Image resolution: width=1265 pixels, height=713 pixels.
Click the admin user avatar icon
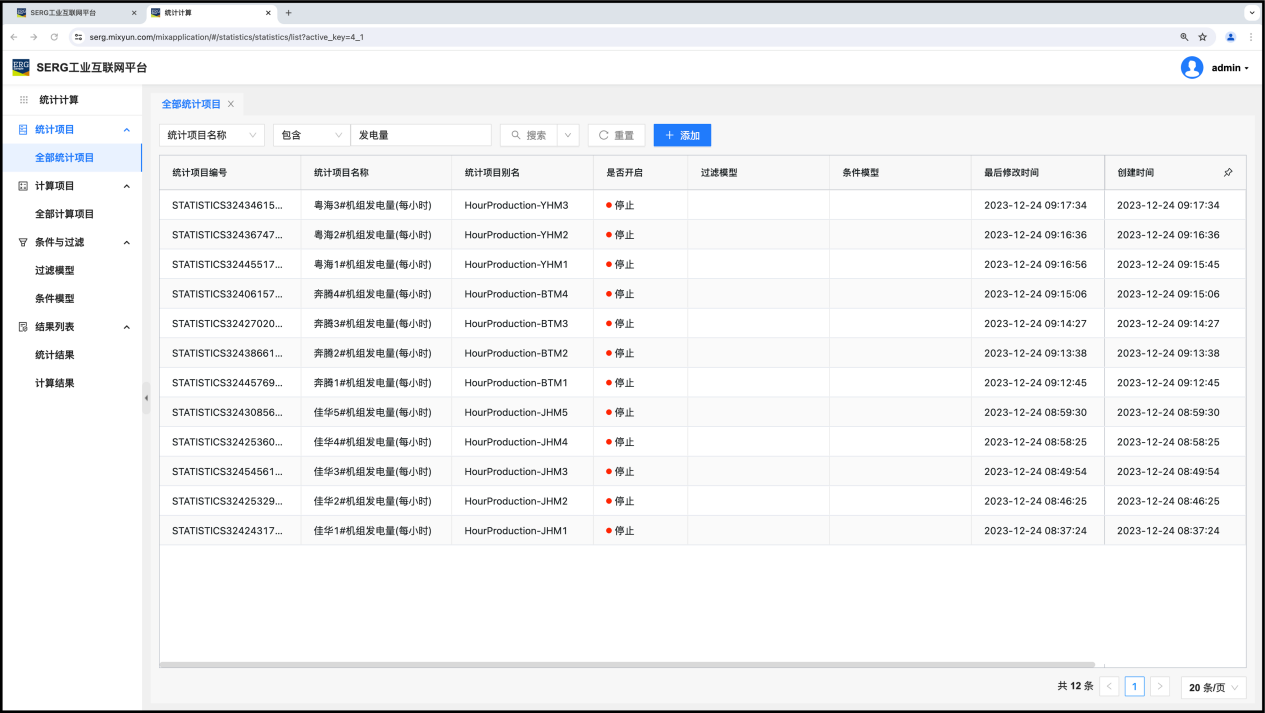coord(1191,68)
